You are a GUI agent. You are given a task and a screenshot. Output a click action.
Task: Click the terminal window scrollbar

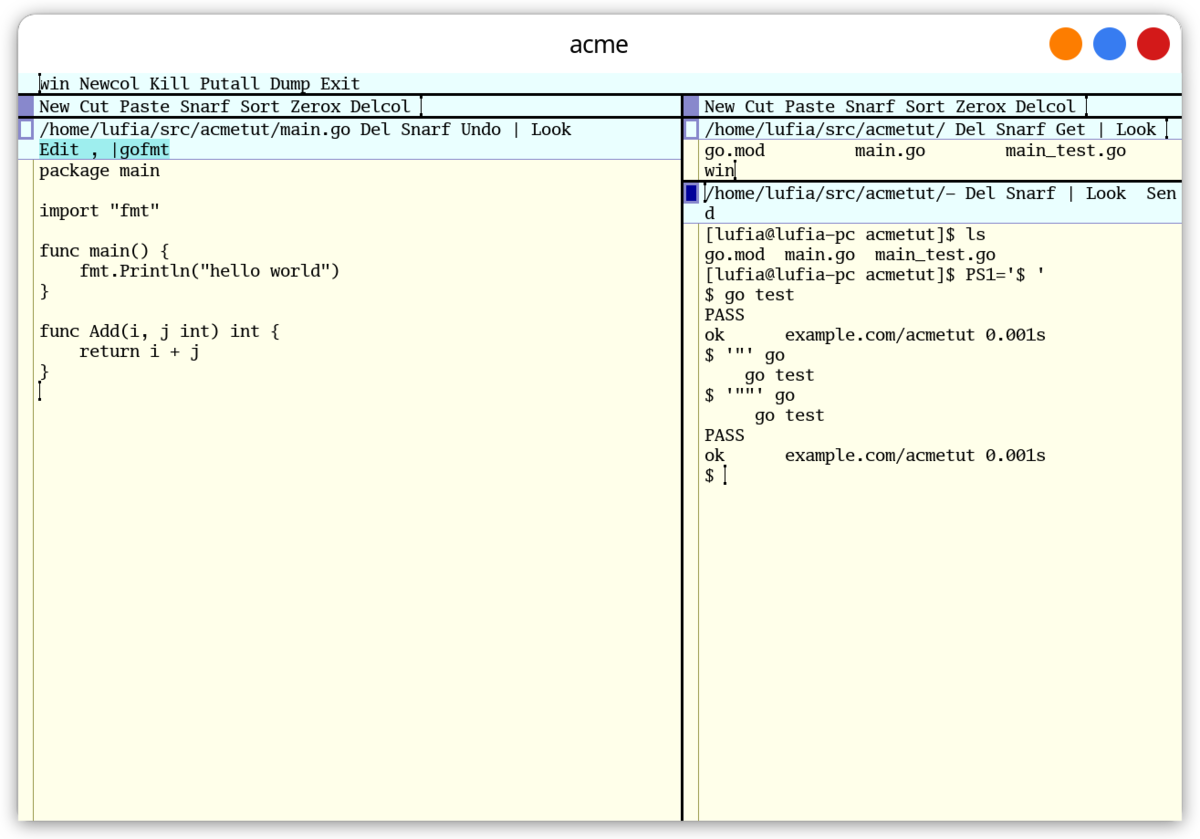(691, 522)
